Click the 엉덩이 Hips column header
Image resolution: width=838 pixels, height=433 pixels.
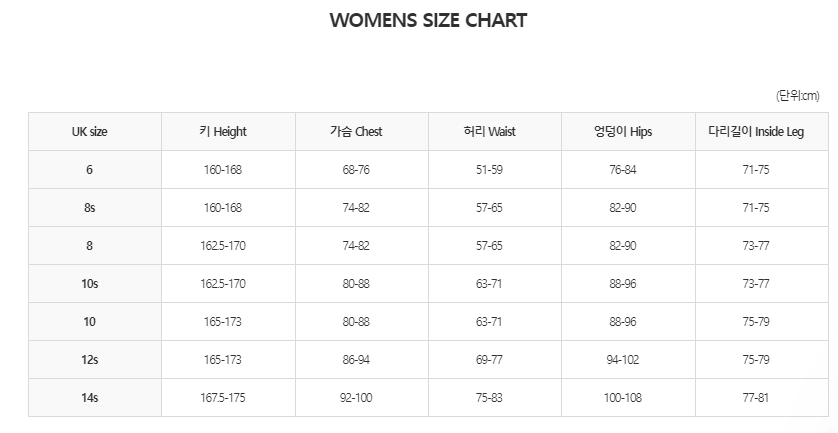pyautogui.click(x=623, y=132)
